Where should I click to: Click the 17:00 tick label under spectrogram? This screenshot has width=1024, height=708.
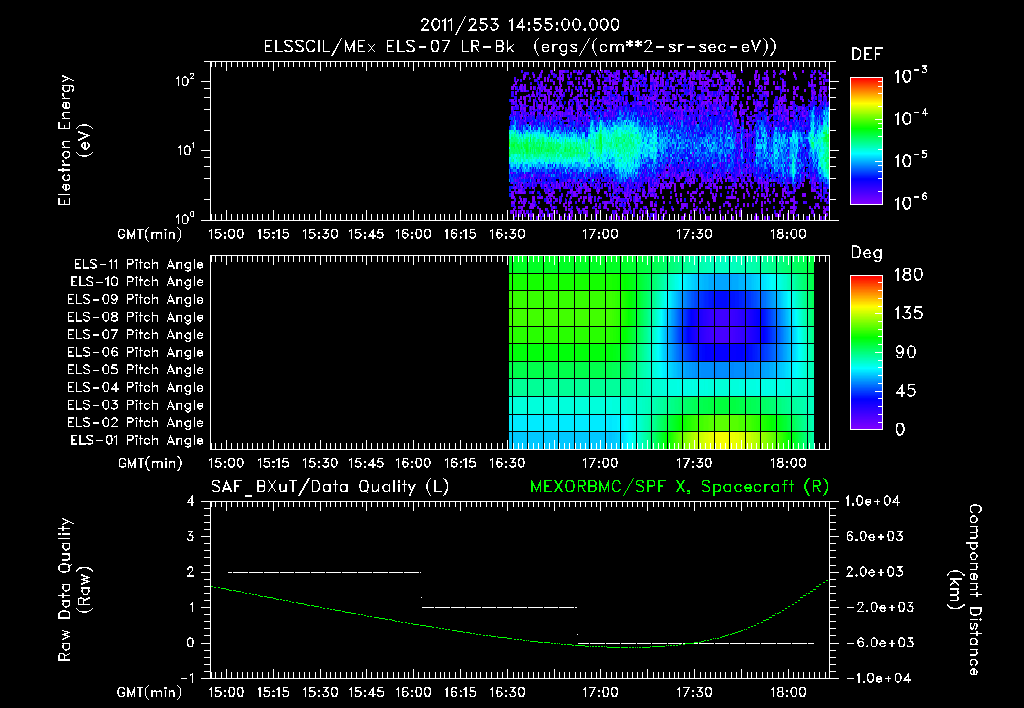pos(600,234)
